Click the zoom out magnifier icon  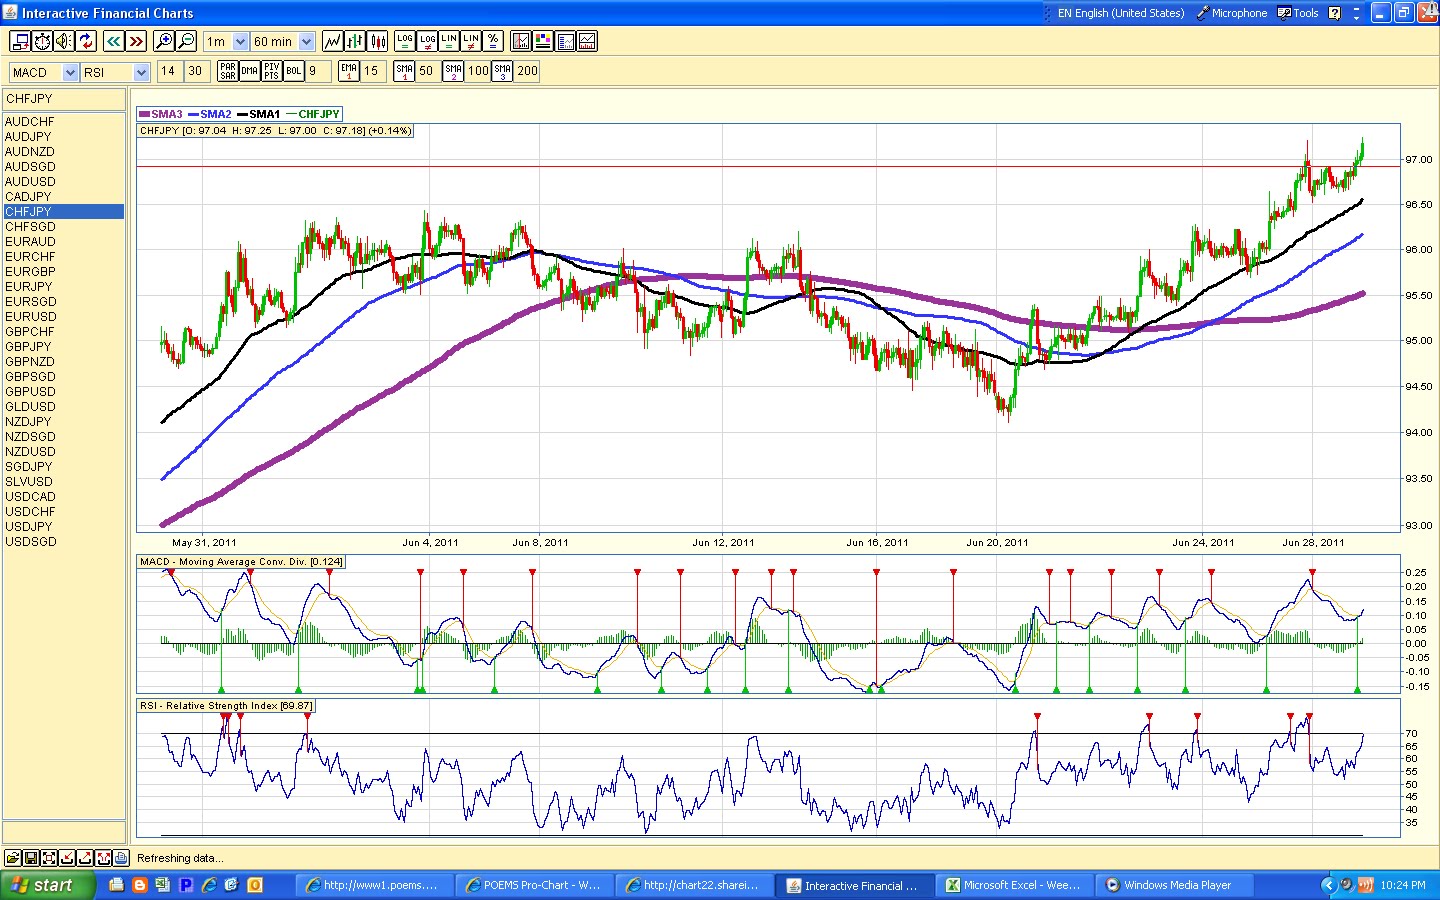(186, 41)
